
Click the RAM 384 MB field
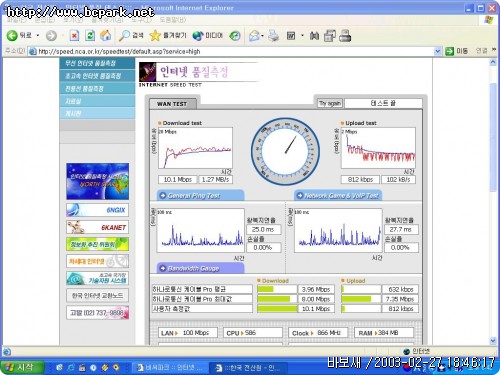click(384, 333)
